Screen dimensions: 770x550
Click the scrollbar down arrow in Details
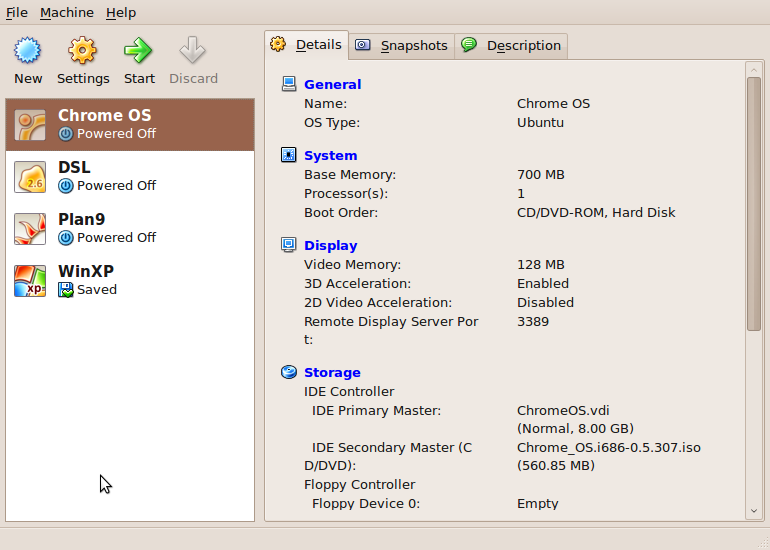(753, 511)
